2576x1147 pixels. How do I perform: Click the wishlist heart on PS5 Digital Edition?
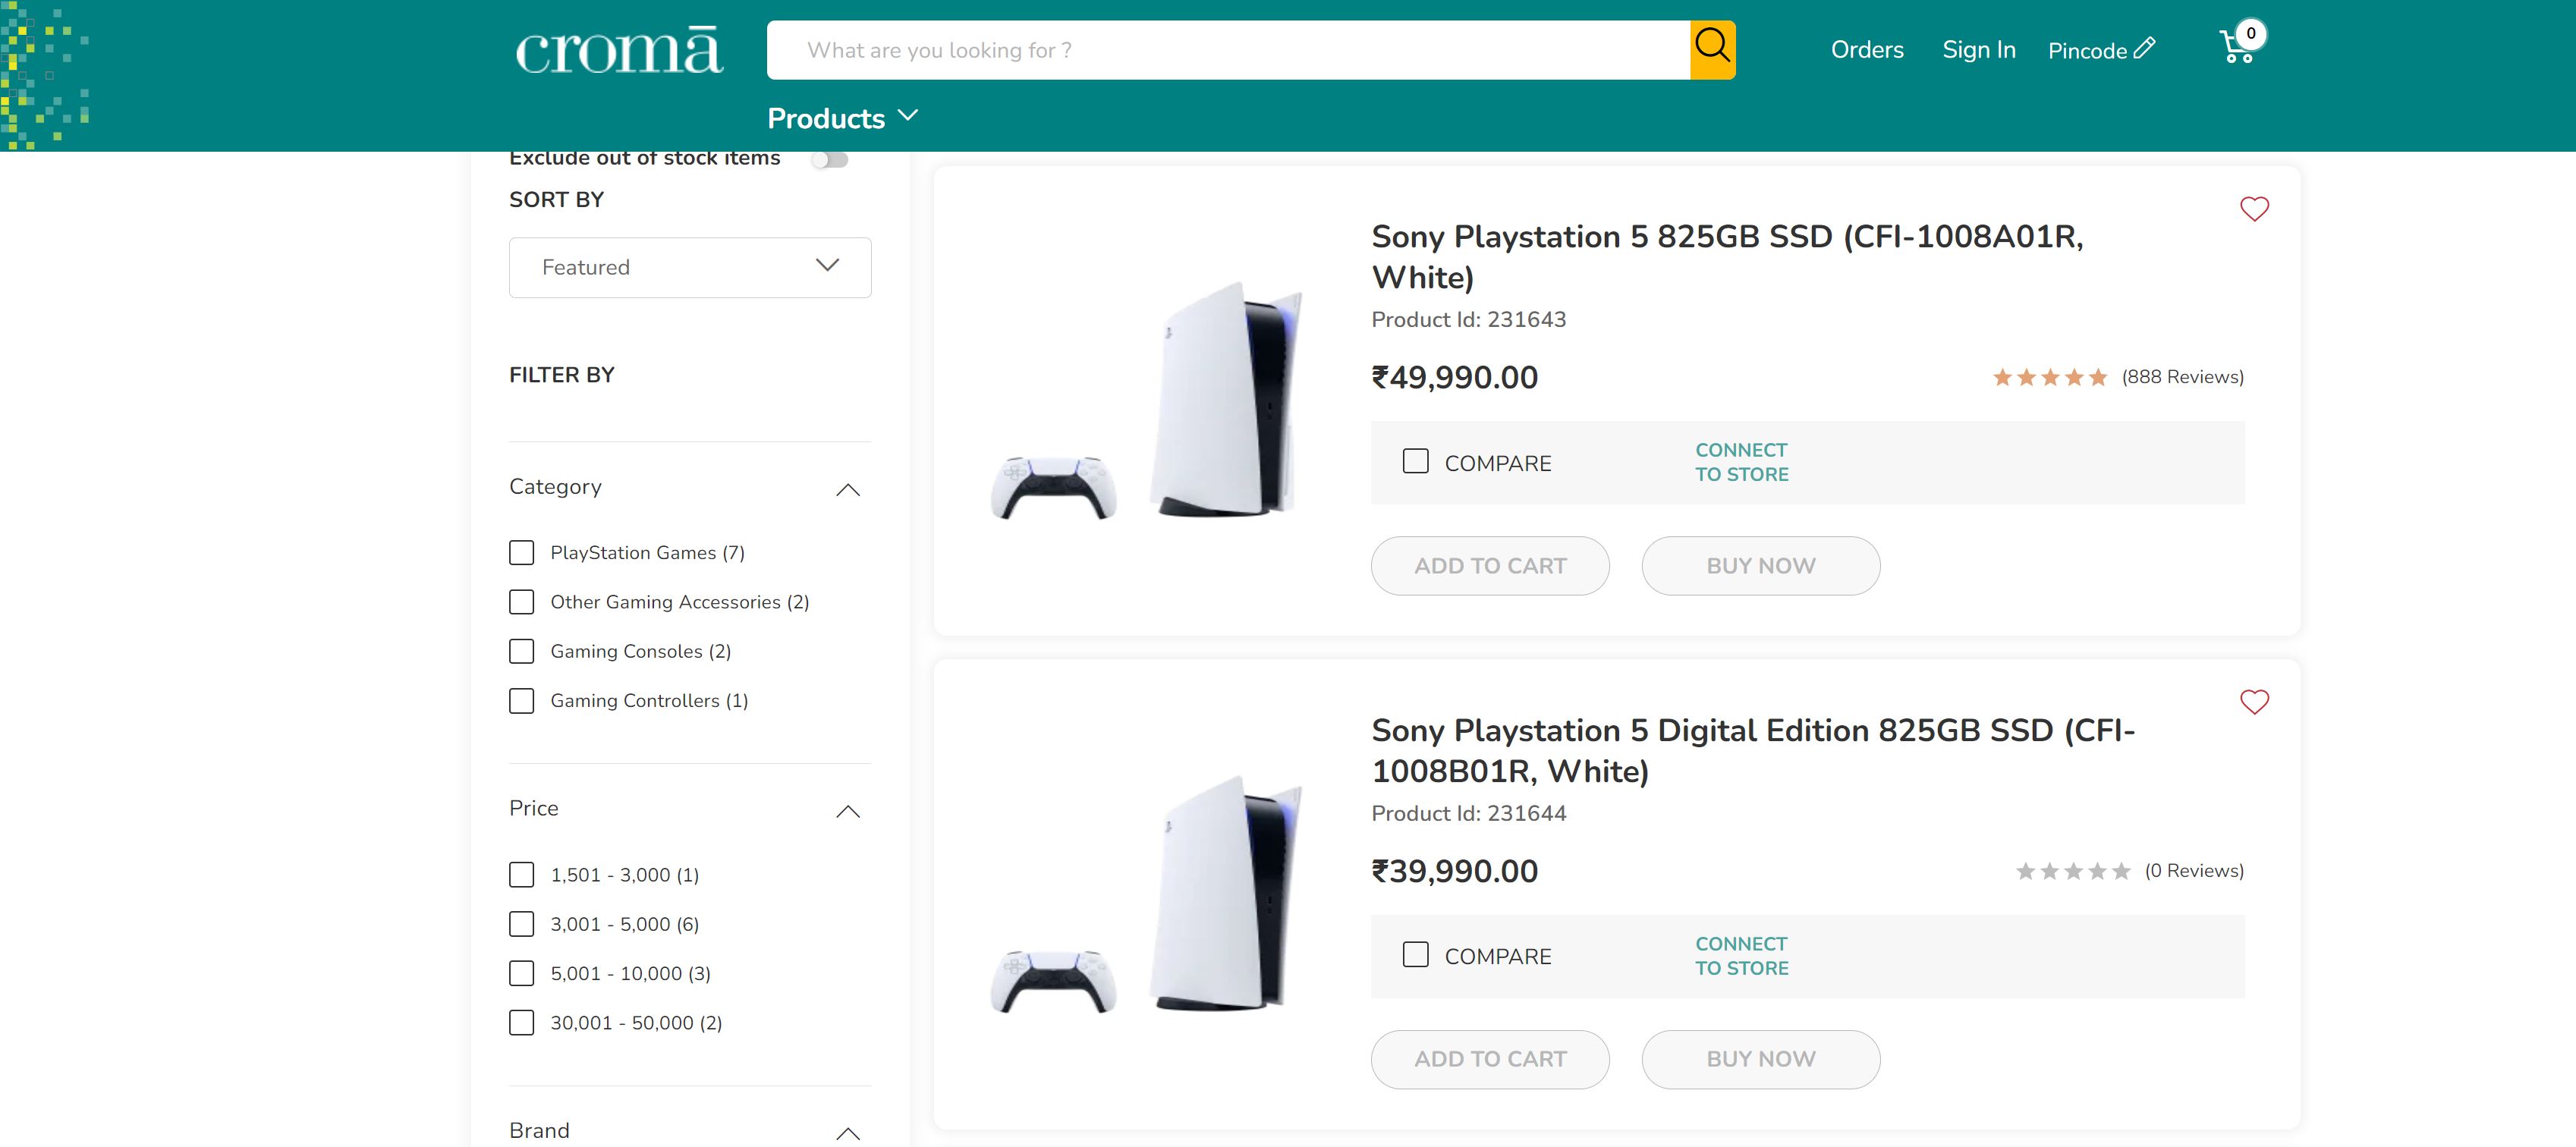click(x=2255, y=702)
